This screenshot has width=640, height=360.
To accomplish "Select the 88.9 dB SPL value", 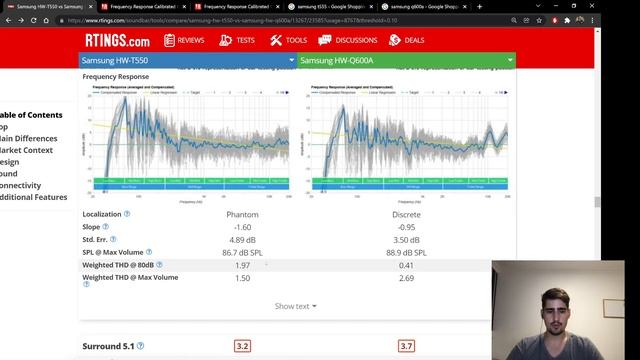I will (x=406, y=253).
